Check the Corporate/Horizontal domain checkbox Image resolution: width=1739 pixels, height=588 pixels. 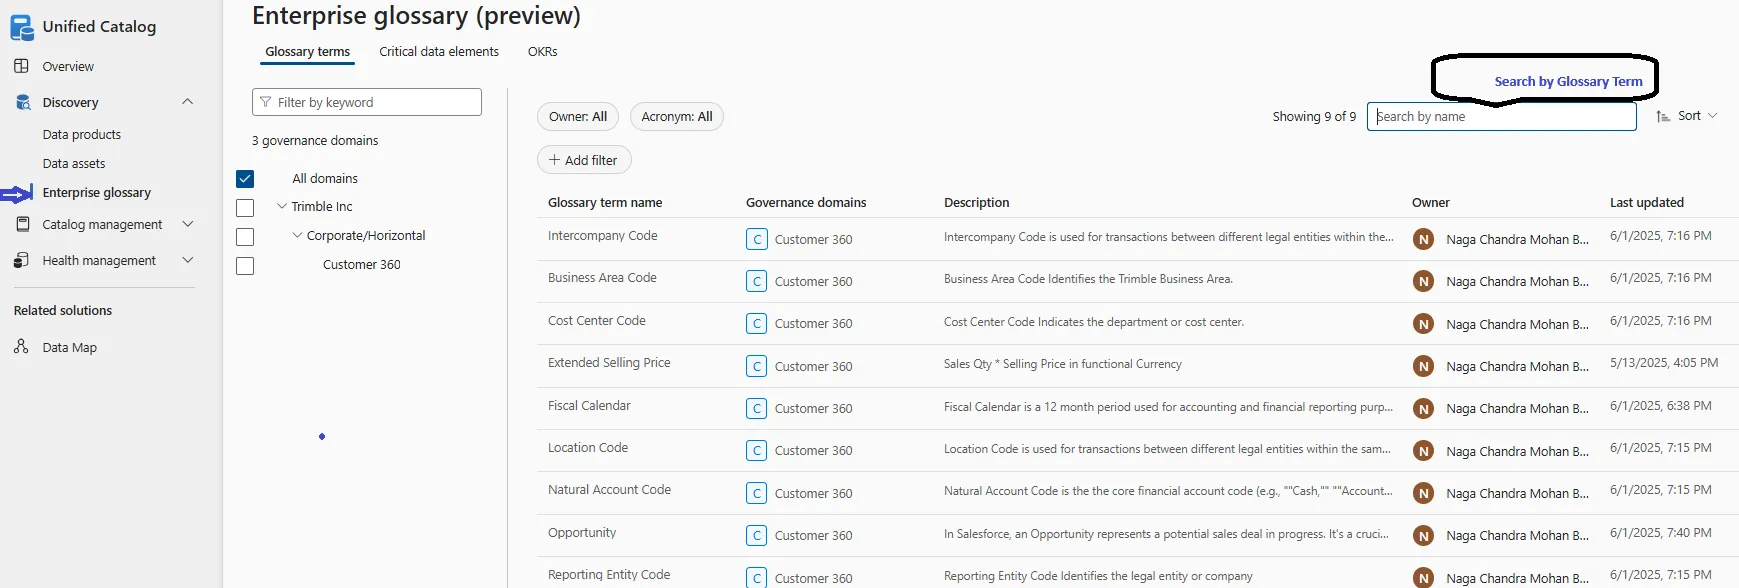245,237
